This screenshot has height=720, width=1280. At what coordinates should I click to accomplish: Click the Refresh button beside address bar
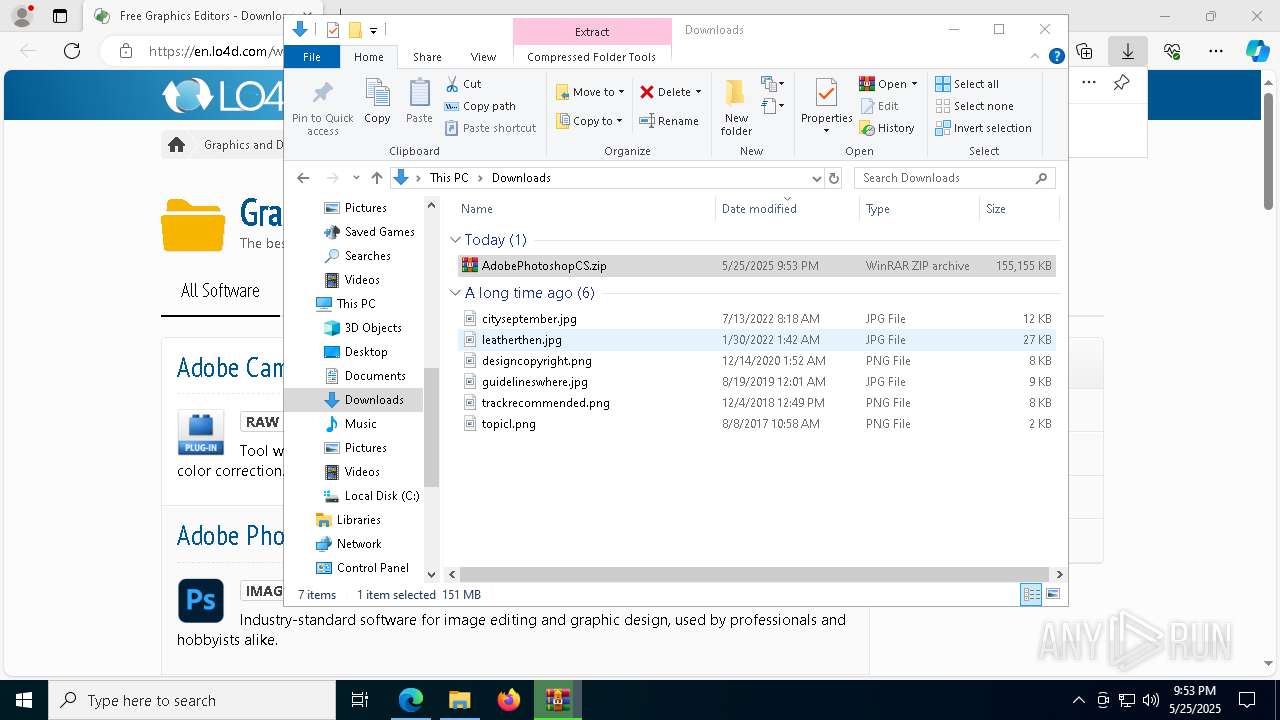pyautogui.click(x=834, y=178)
